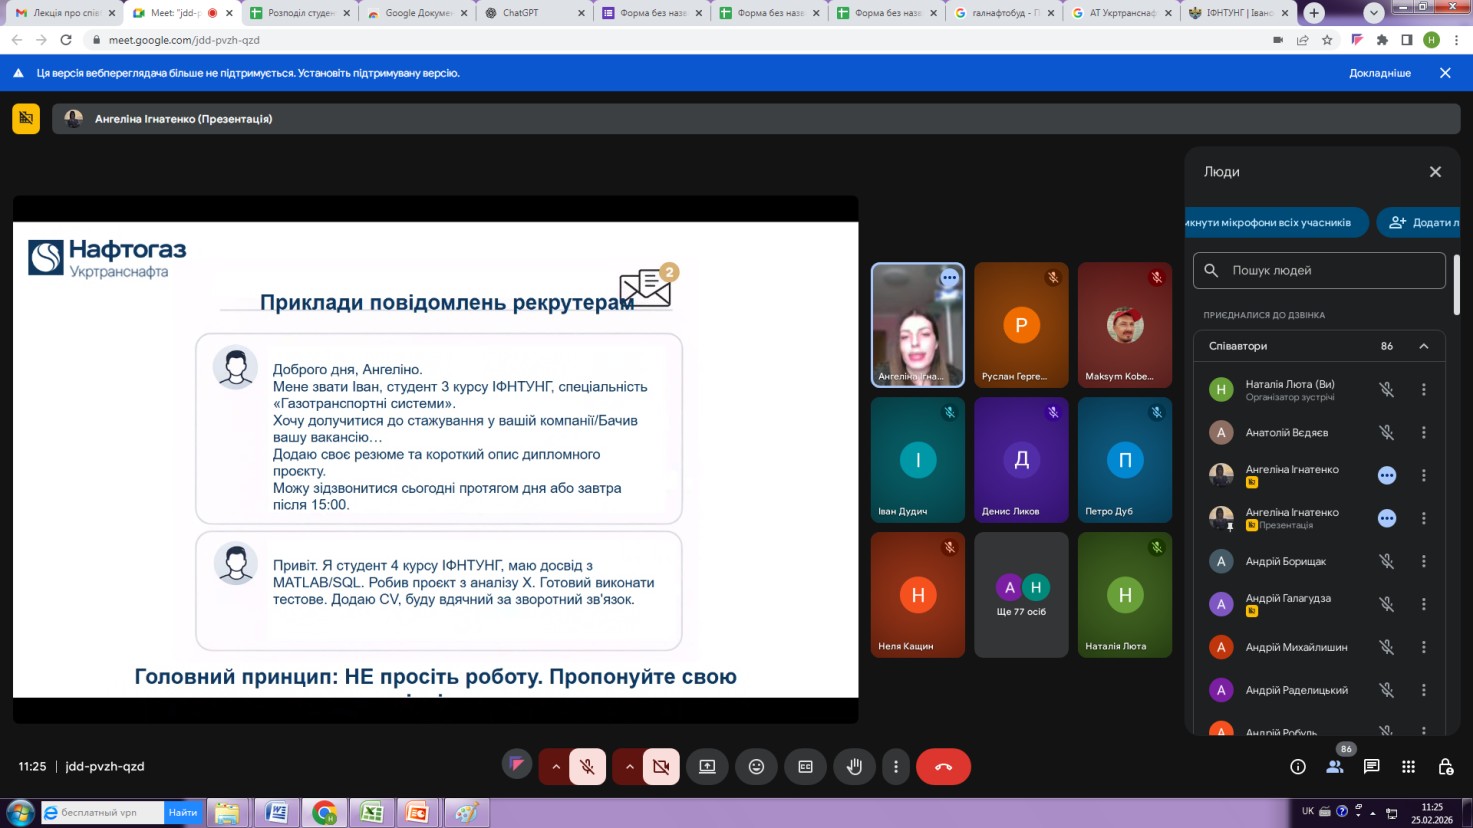
Task: Leave the call with red hang-up button
Action: 943,767
